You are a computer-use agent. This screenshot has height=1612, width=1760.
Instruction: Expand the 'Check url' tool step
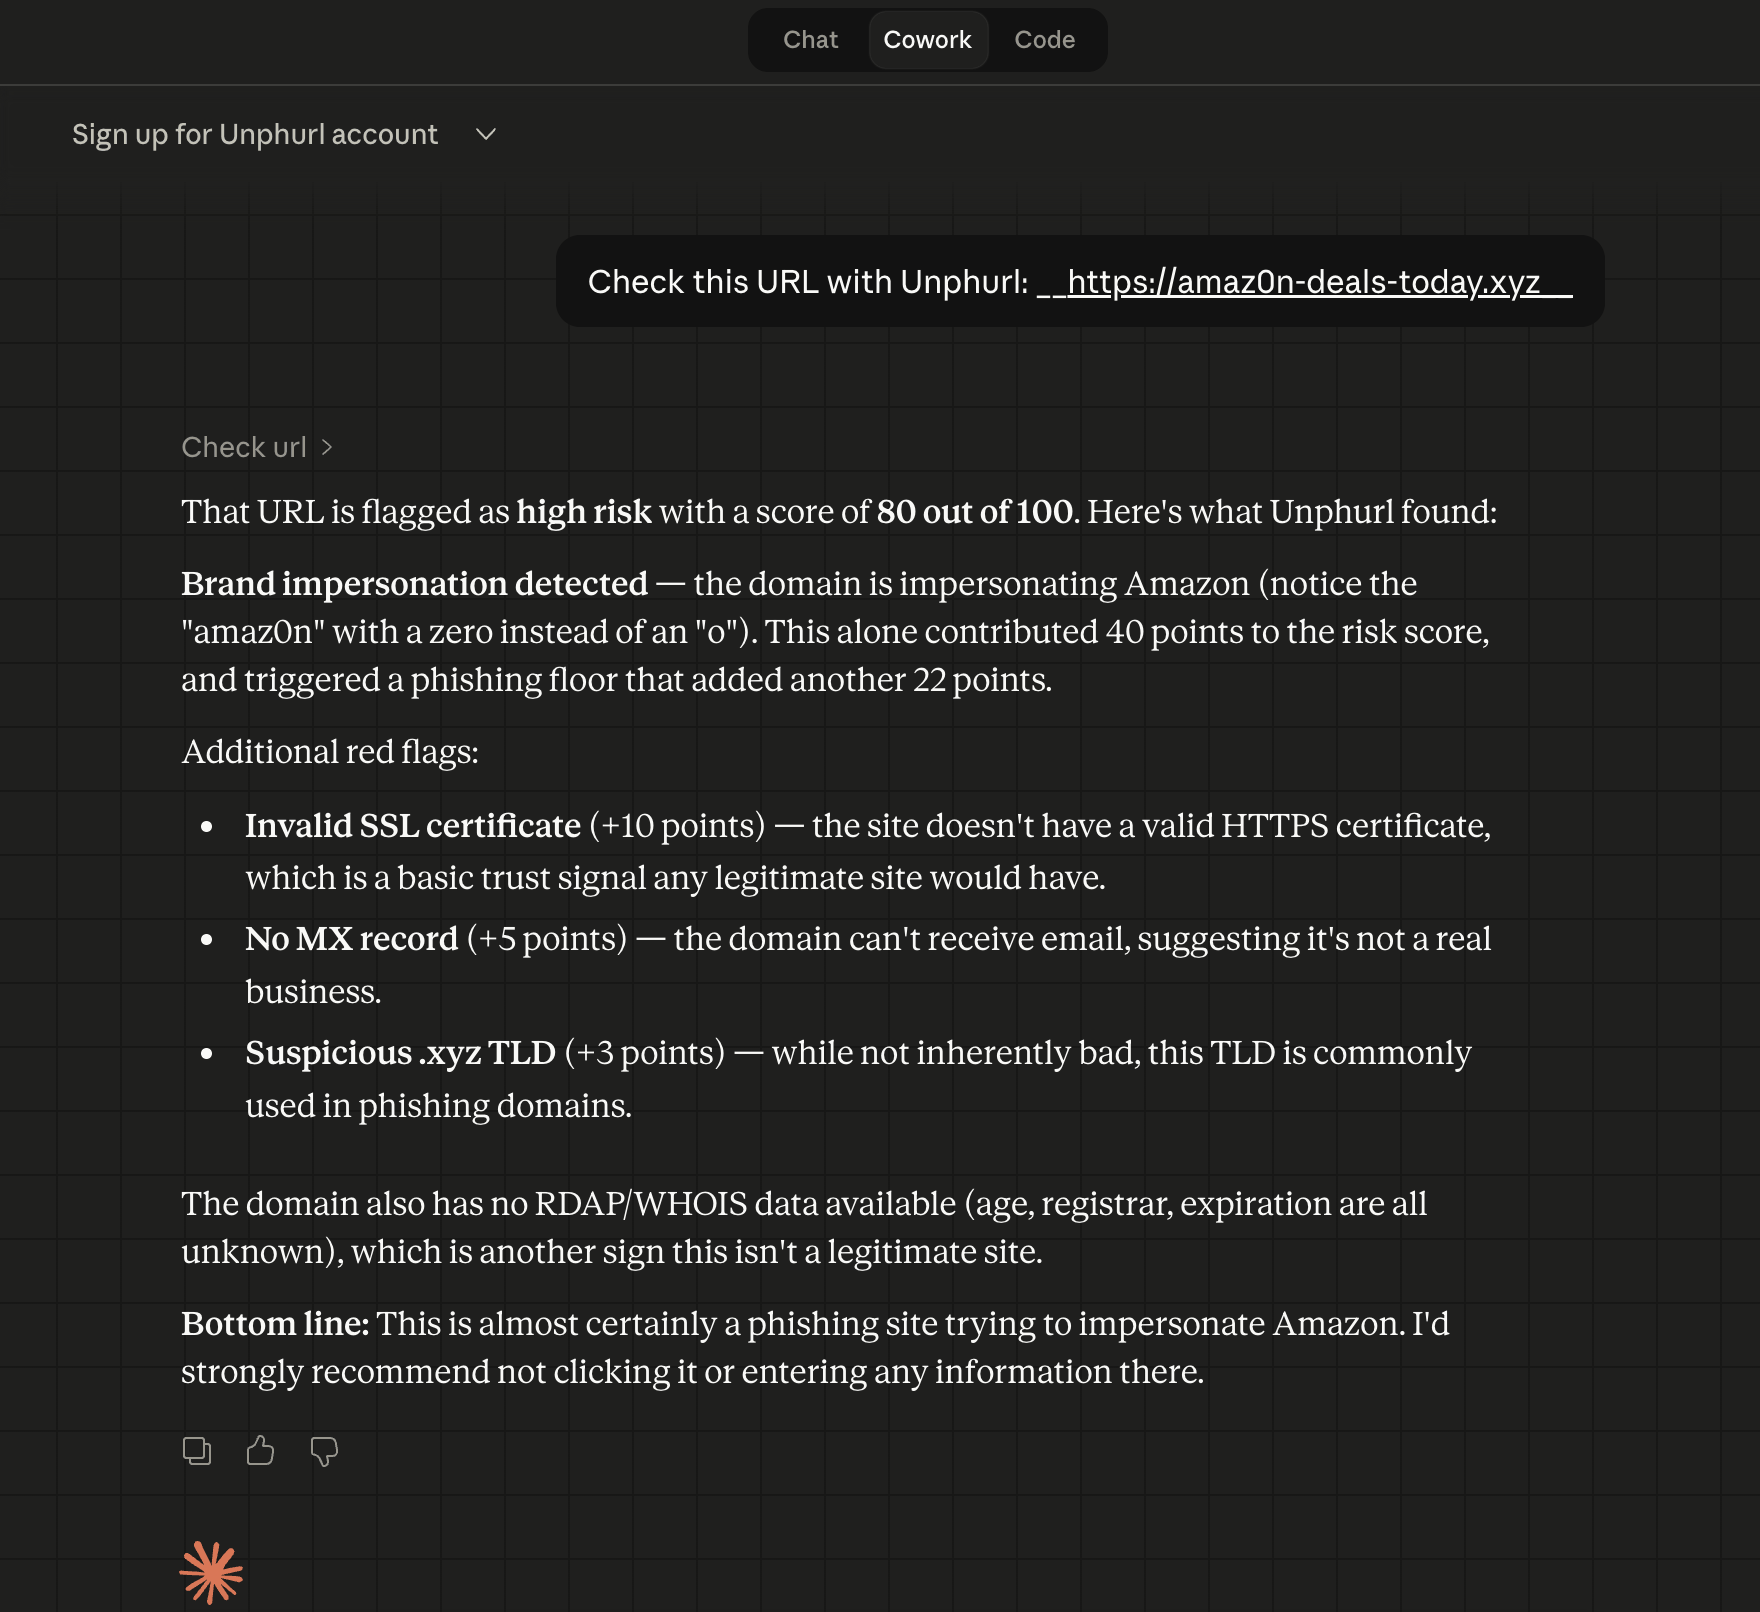(x=257, y=447)
